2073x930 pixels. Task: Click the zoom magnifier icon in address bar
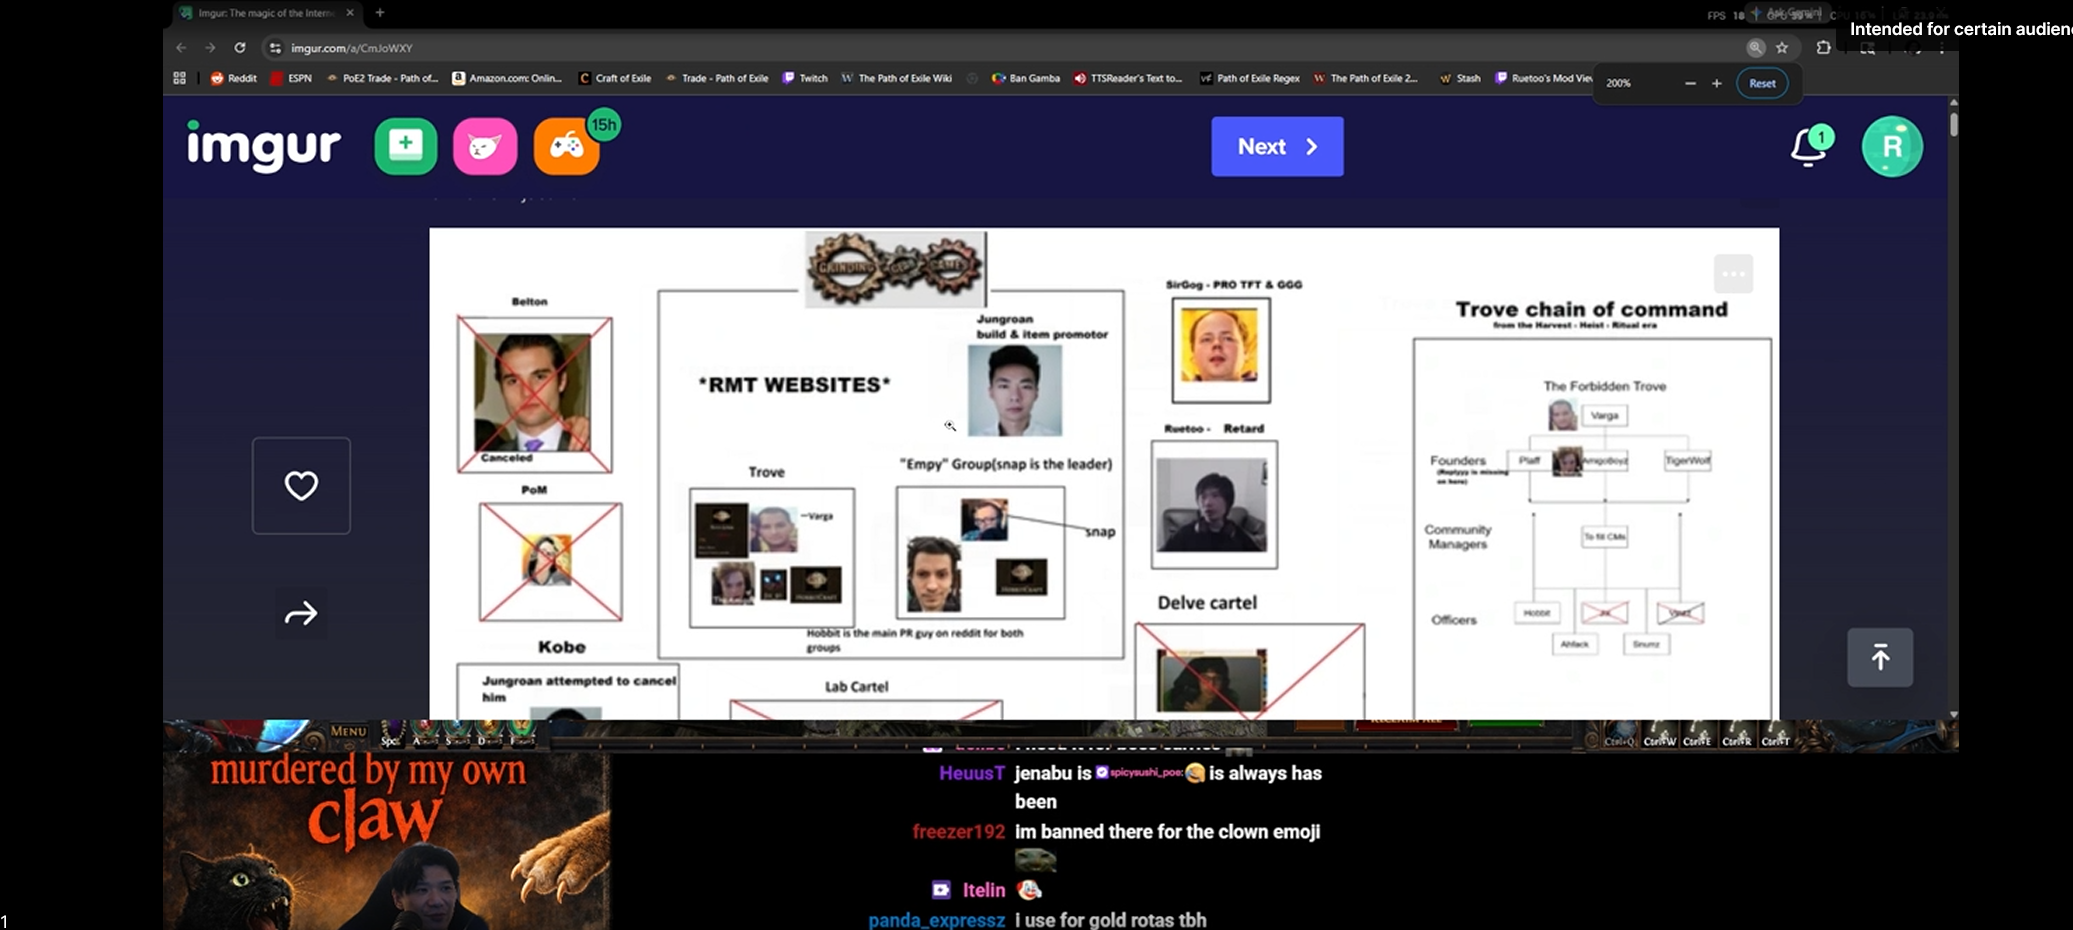pyautogui.click(x=1755, y=48)
